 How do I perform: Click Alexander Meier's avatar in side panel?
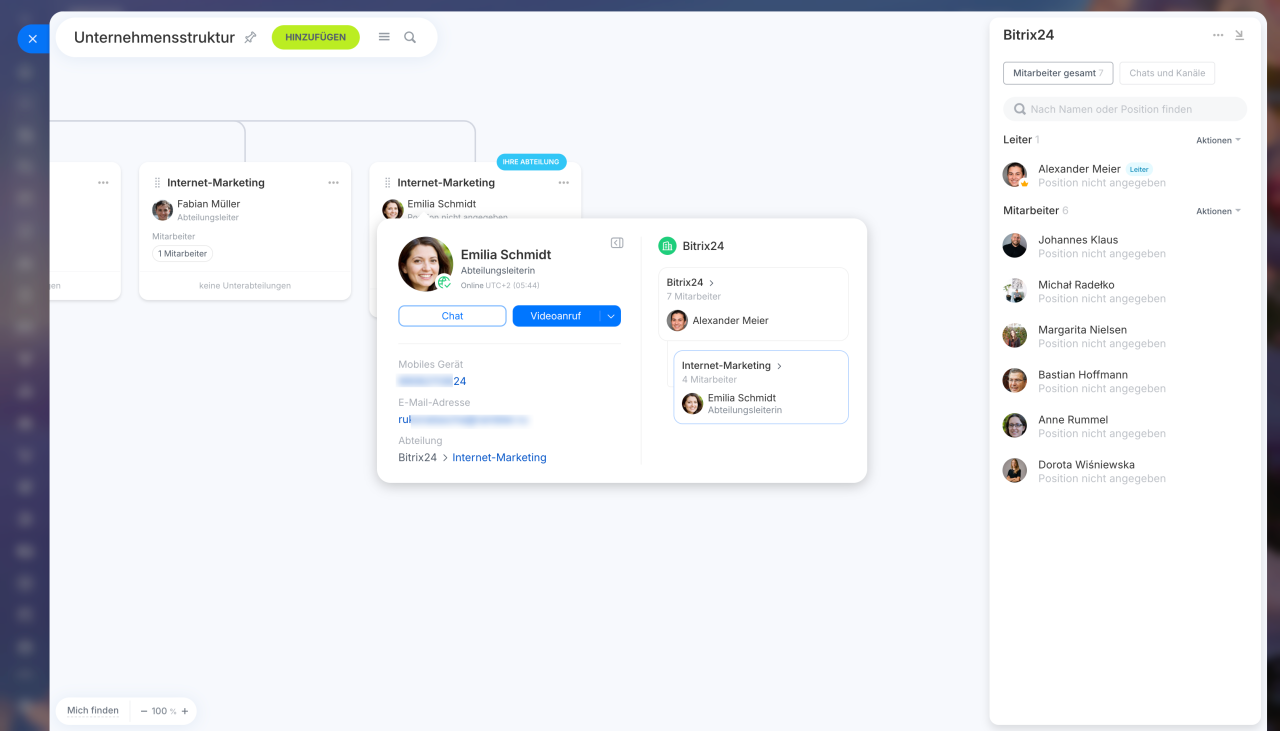coord(1015,175)
